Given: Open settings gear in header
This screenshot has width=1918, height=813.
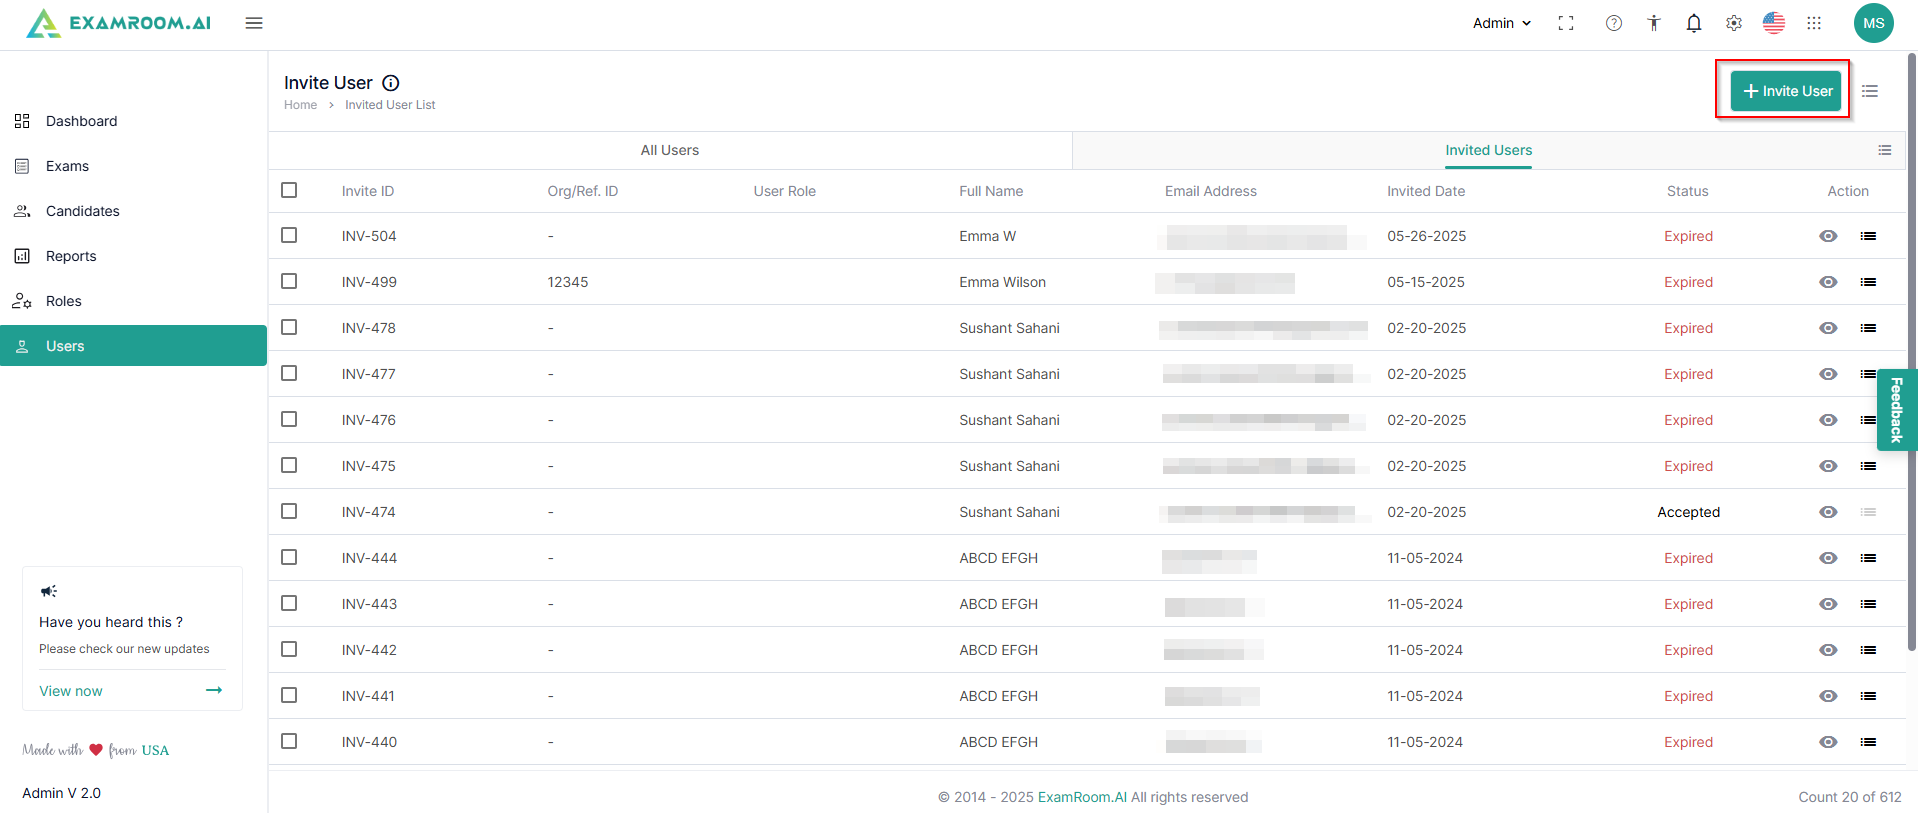Looking at the screenshot, I should pyautogui.click(x=1734, y=23).
